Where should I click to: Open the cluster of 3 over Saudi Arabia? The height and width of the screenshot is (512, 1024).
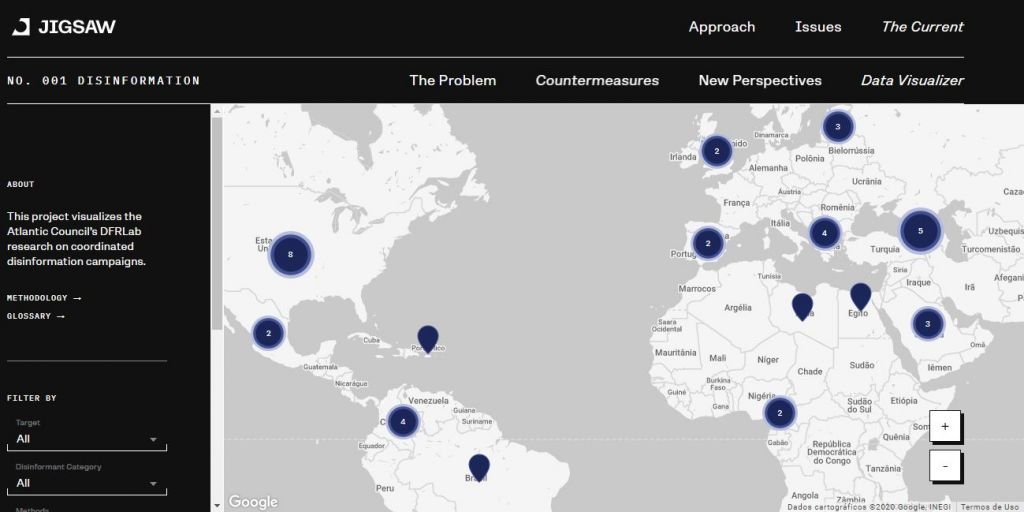coord(927,323)
